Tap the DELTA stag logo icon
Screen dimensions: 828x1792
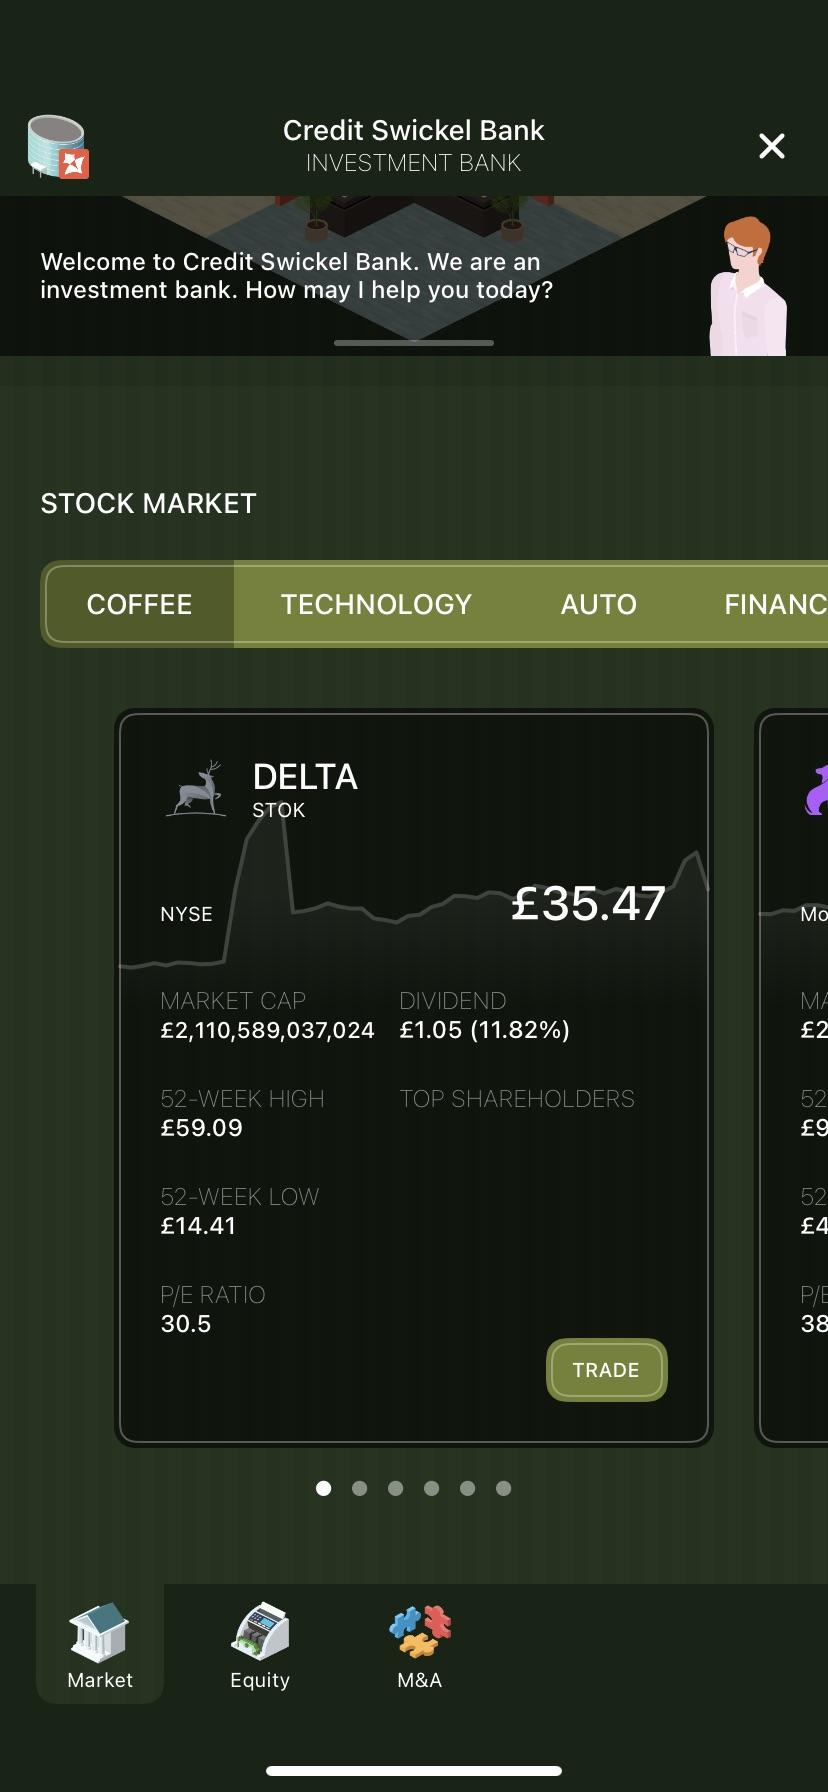coord(197,788)
